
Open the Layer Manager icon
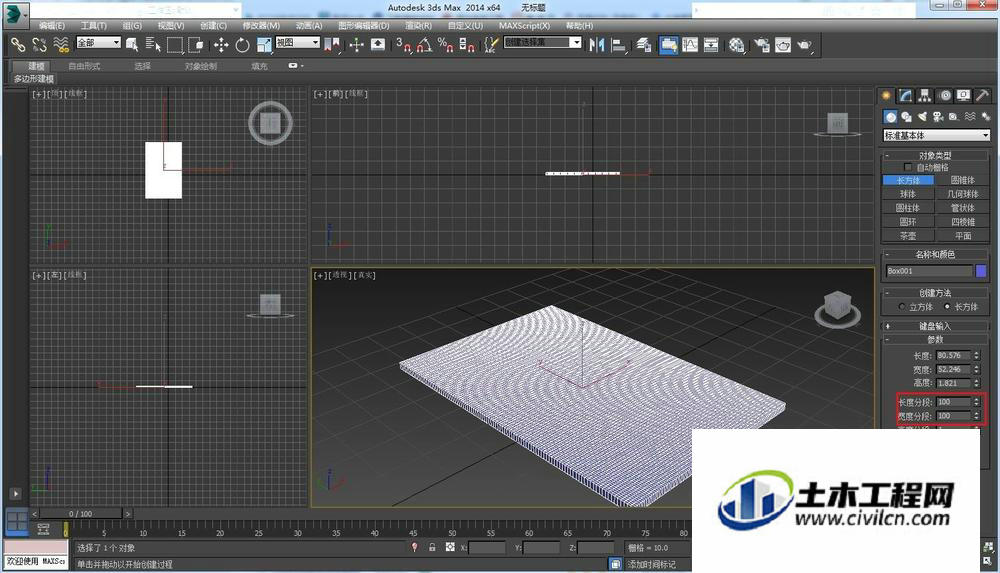click(x=643, y=45)
